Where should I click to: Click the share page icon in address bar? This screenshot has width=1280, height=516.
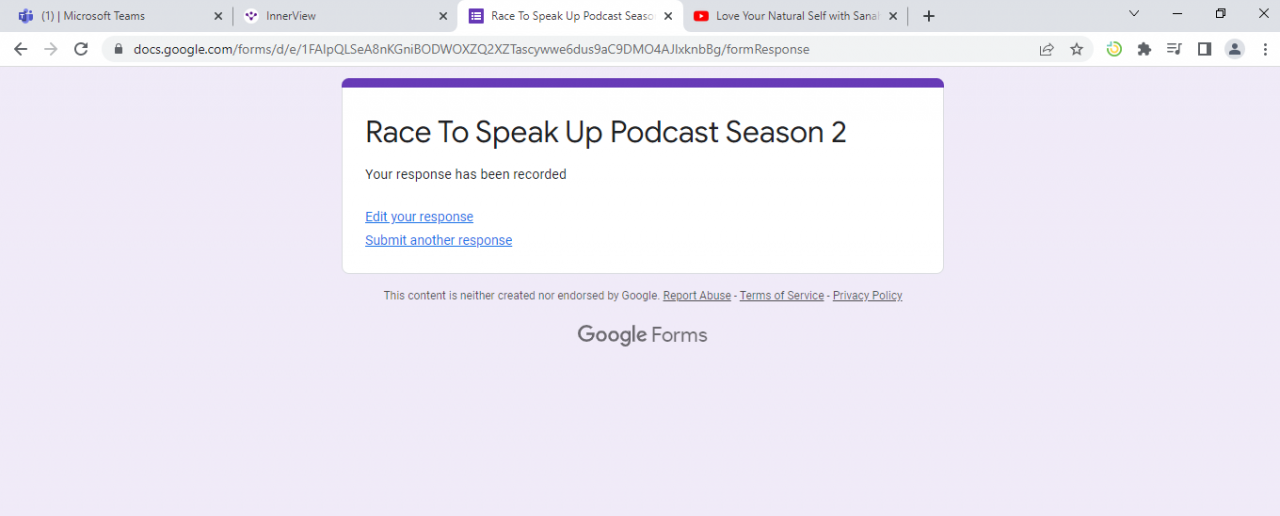[x=1046, y=49]
